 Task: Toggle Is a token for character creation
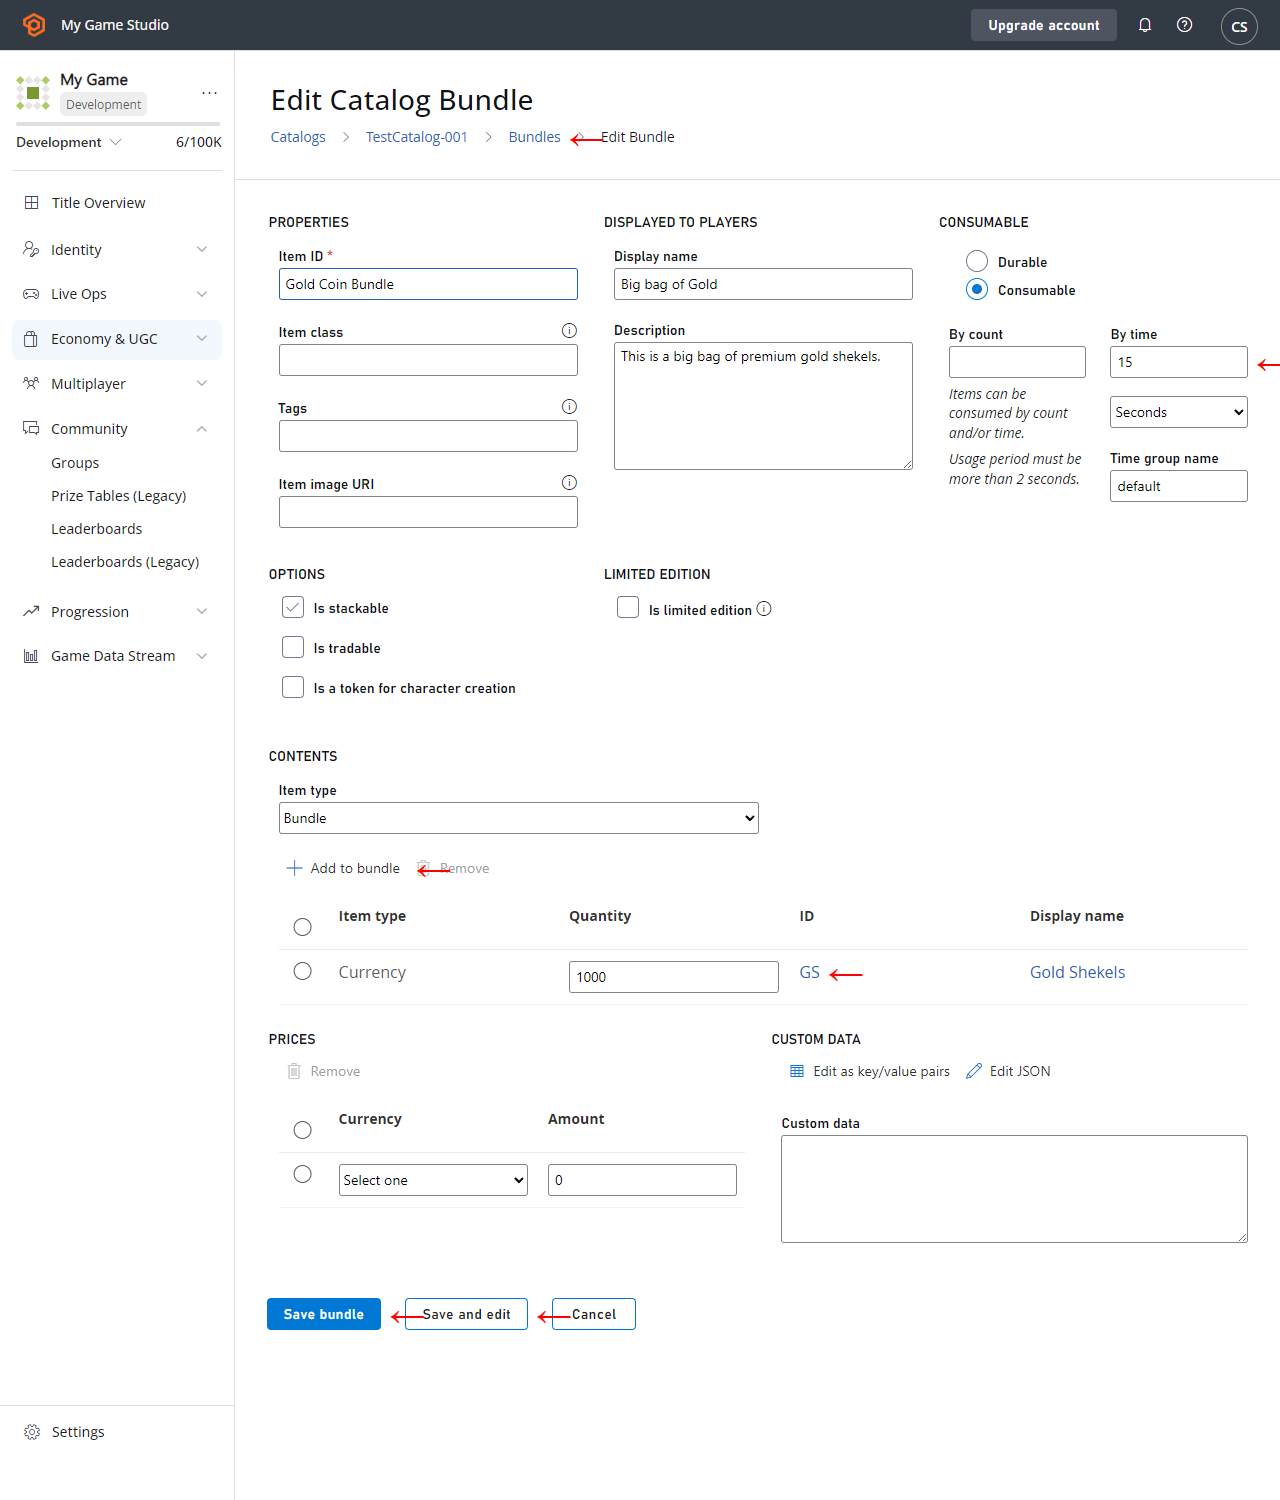(293, 687)
